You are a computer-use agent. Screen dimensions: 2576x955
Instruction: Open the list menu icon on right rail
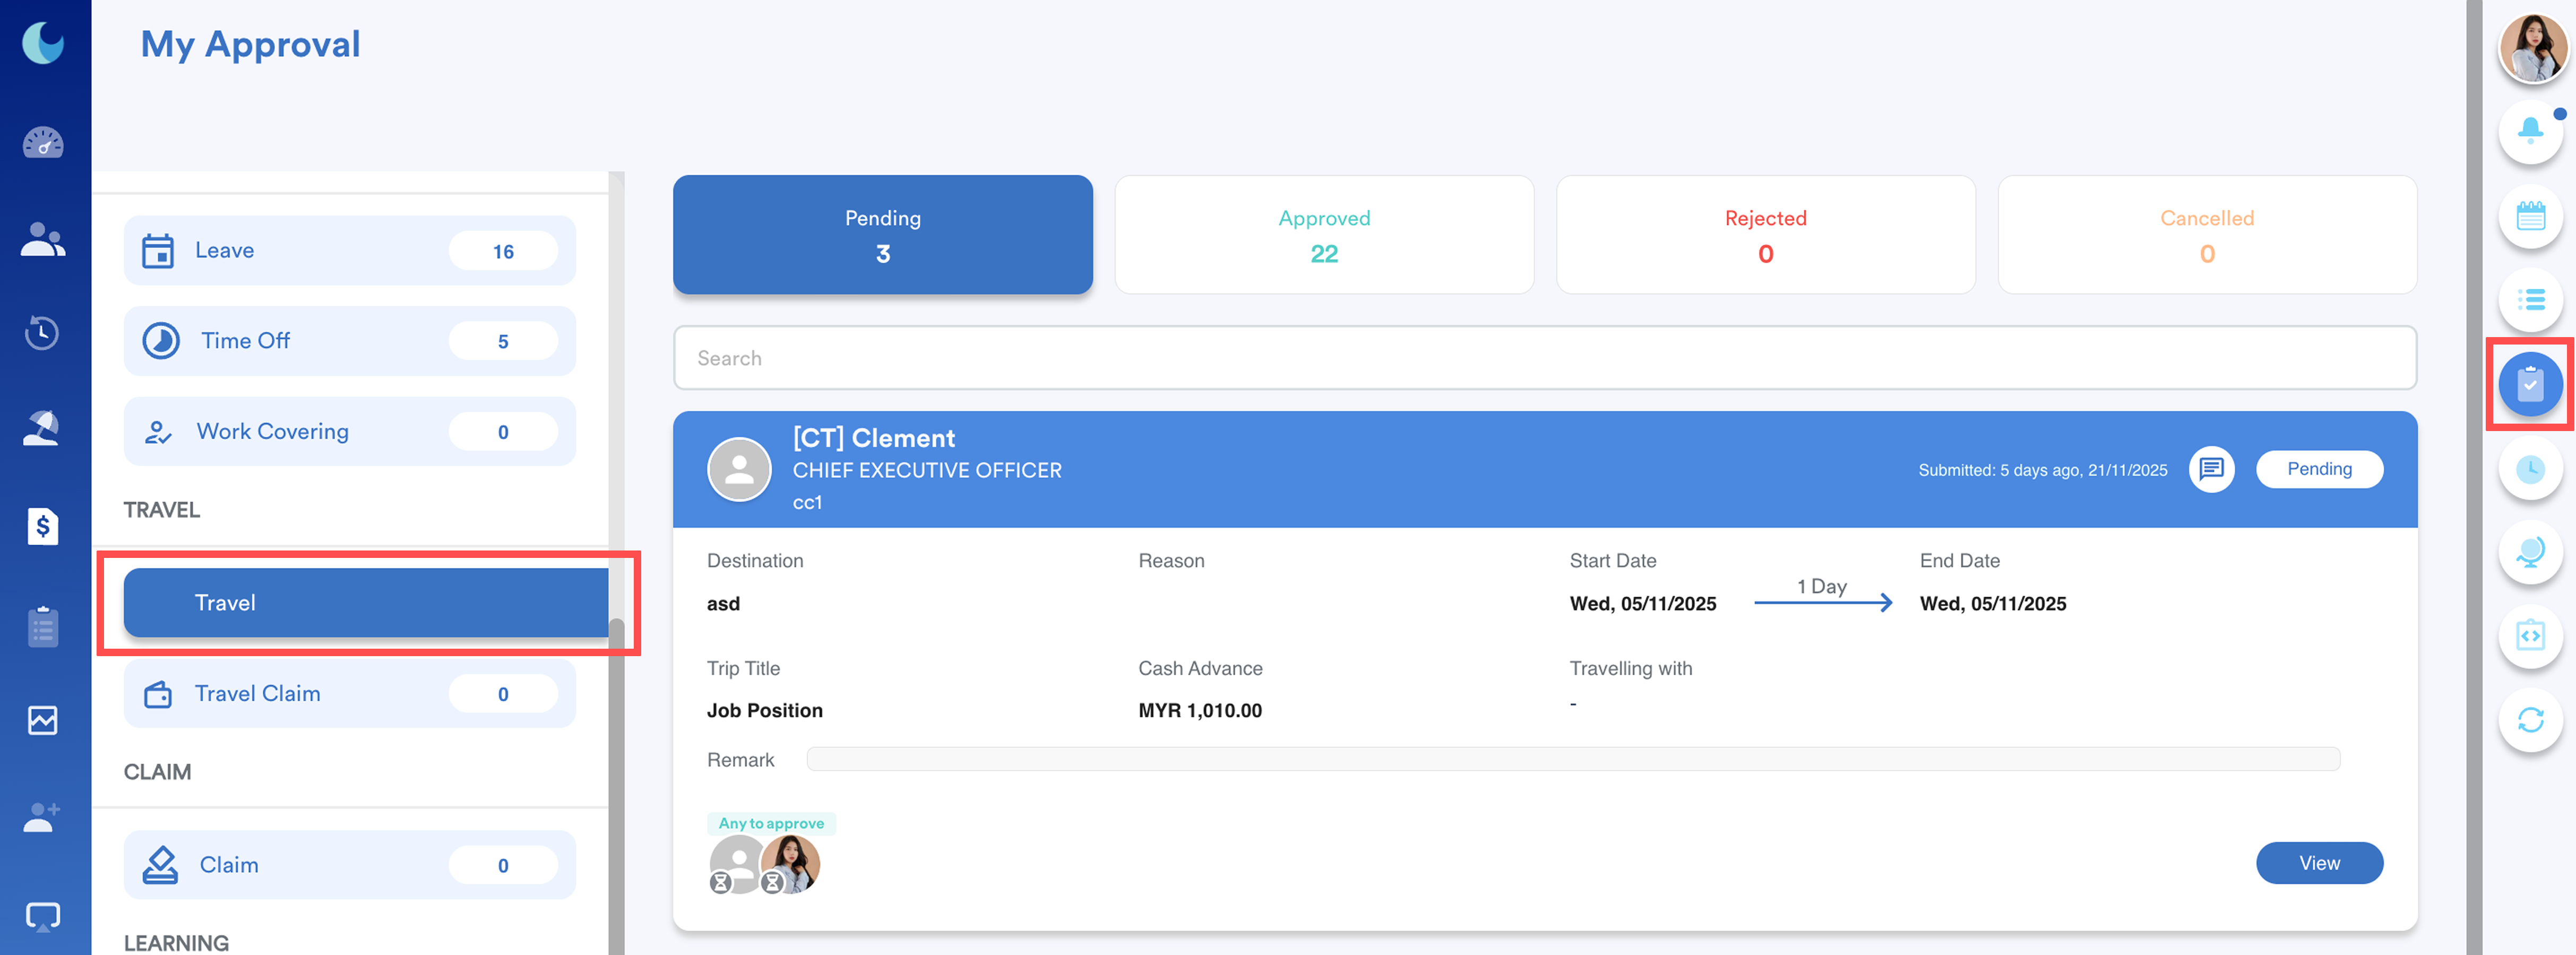tap(2529, 299)
